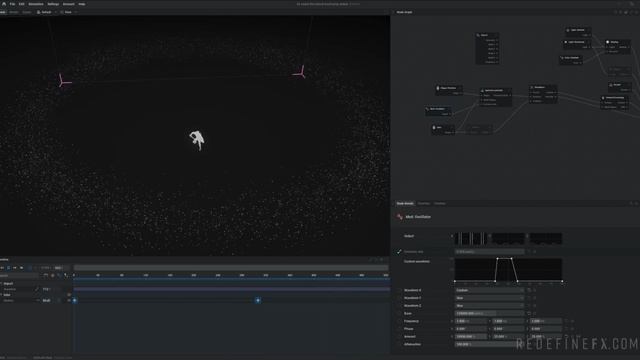
Task: Open the Settings menu
Action: point(53,4)
